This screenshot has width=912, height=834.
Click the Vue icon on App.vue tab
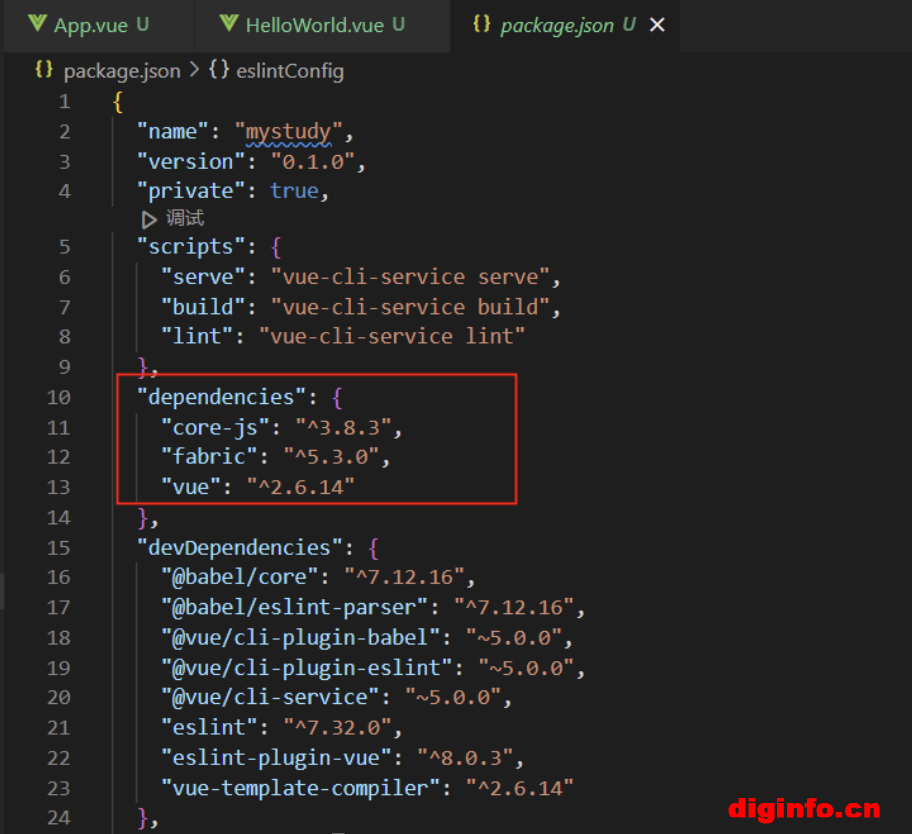37,24
